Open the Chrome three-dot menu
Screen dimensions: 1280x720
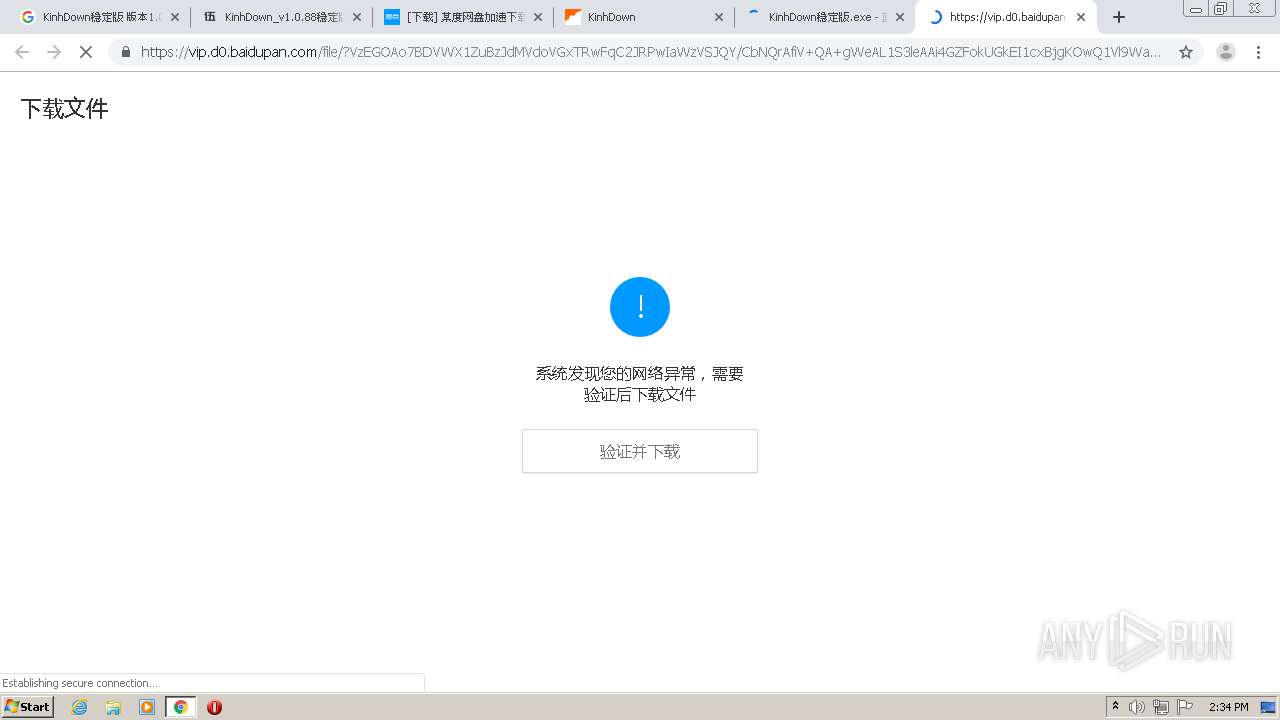(1259, 52)
